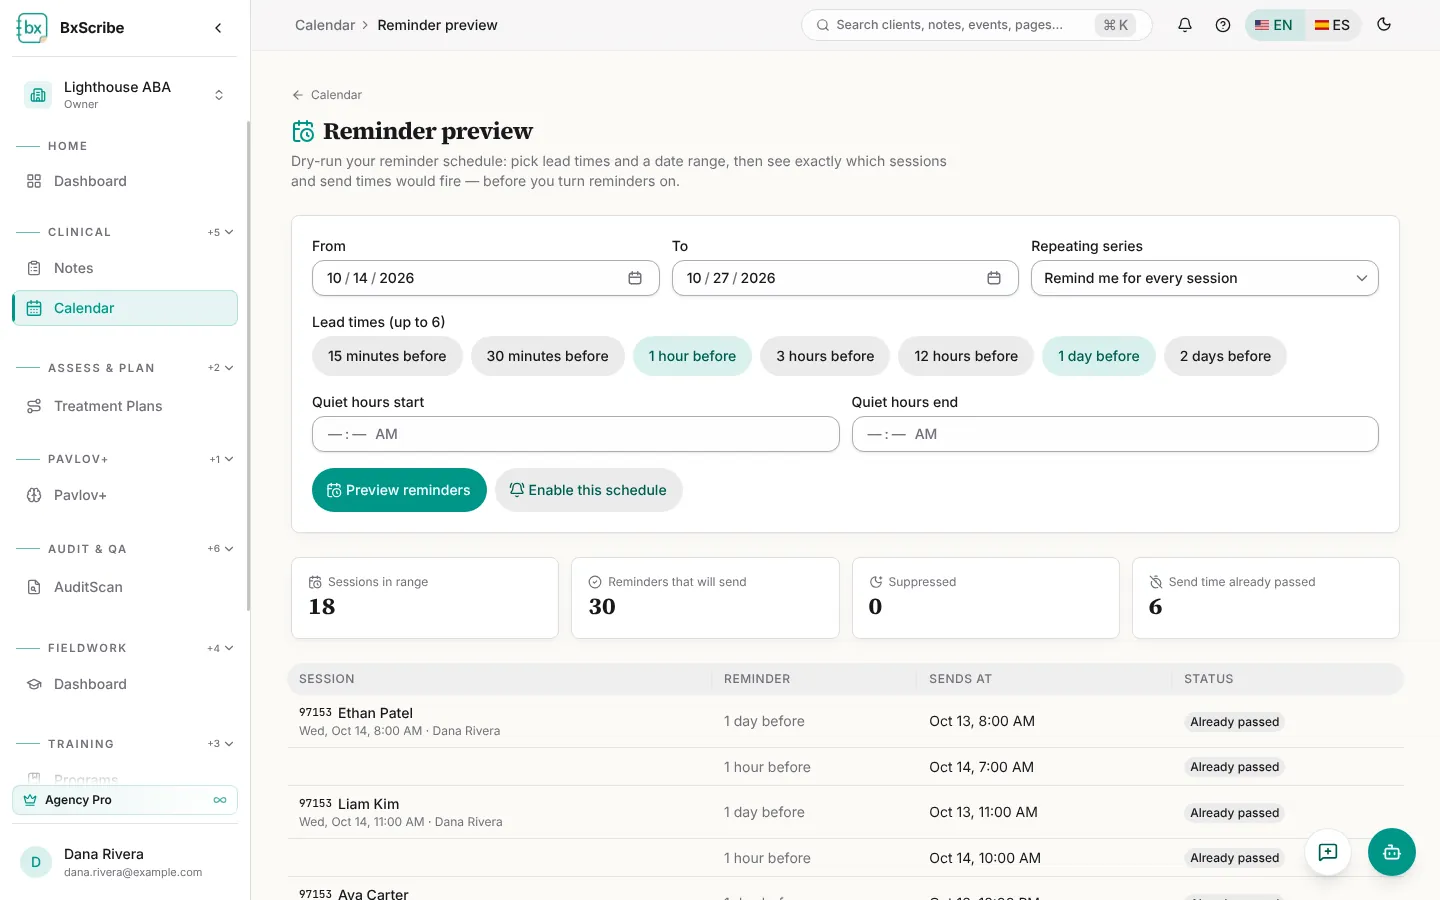
Task: Collapse the sidebar with the chevron
Action: 218,28
